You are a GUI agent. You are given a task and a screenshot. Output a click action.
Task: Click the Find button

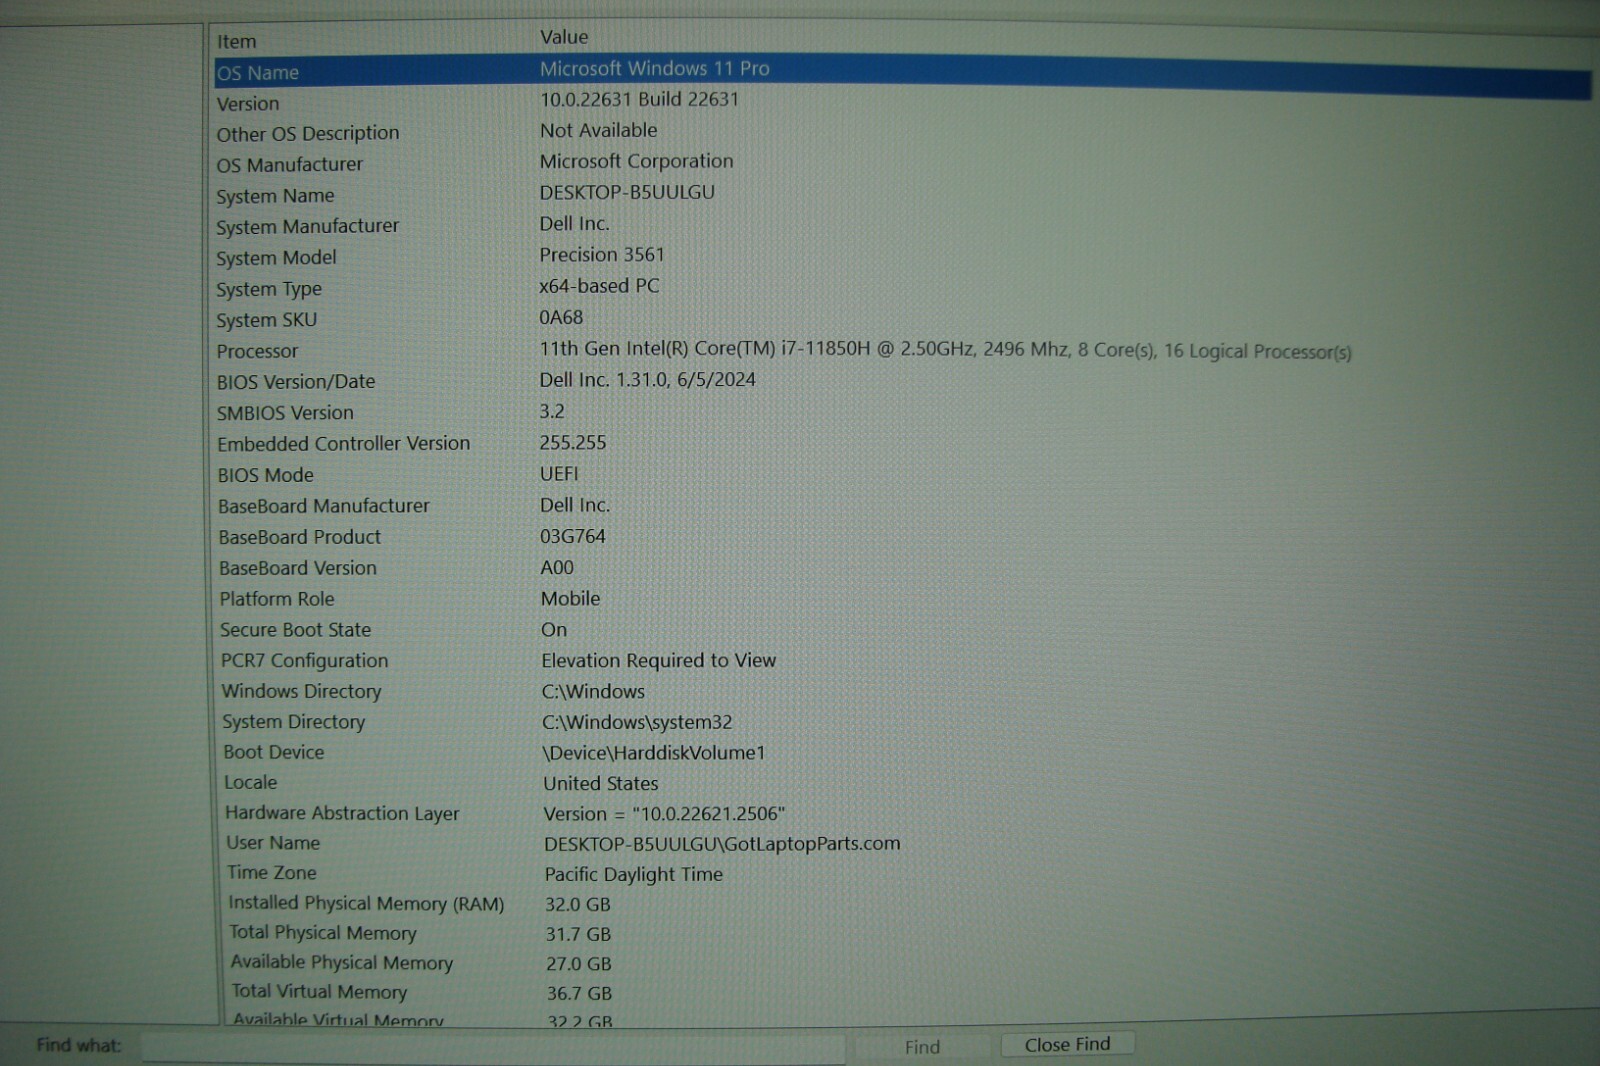(921, 1047)
